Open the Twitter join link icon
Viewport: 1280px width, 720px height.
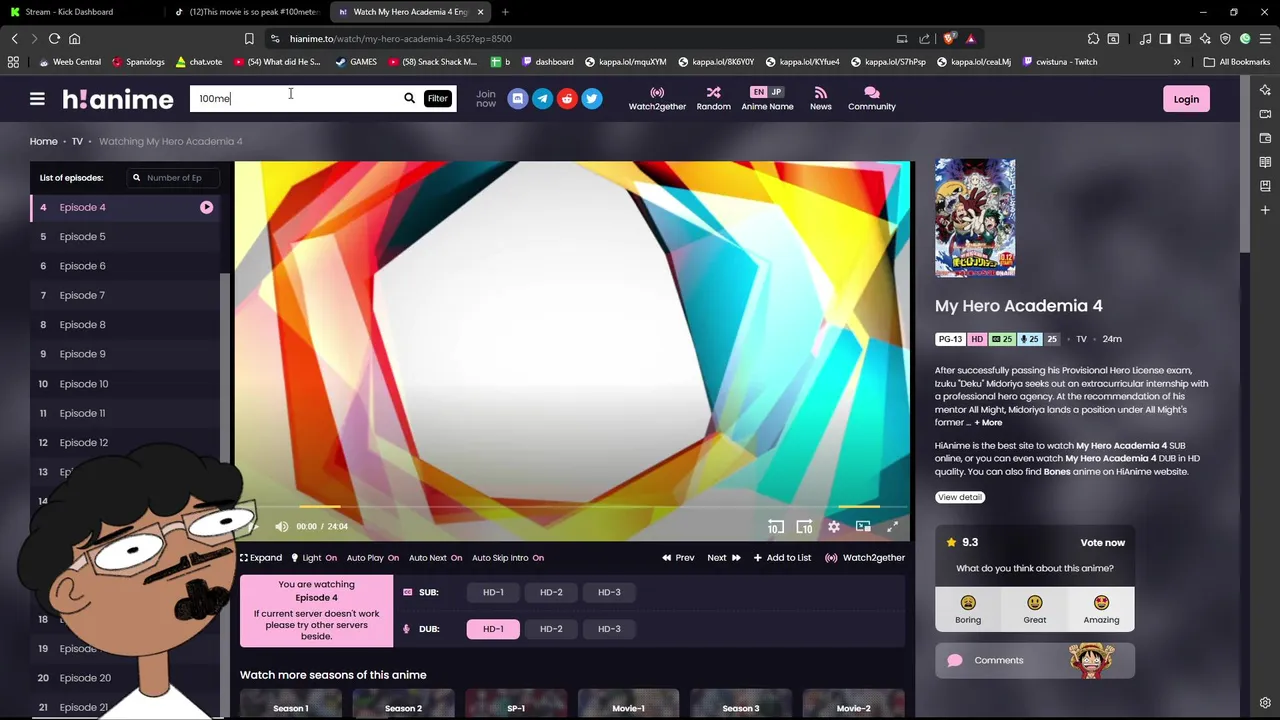(592, 98)
